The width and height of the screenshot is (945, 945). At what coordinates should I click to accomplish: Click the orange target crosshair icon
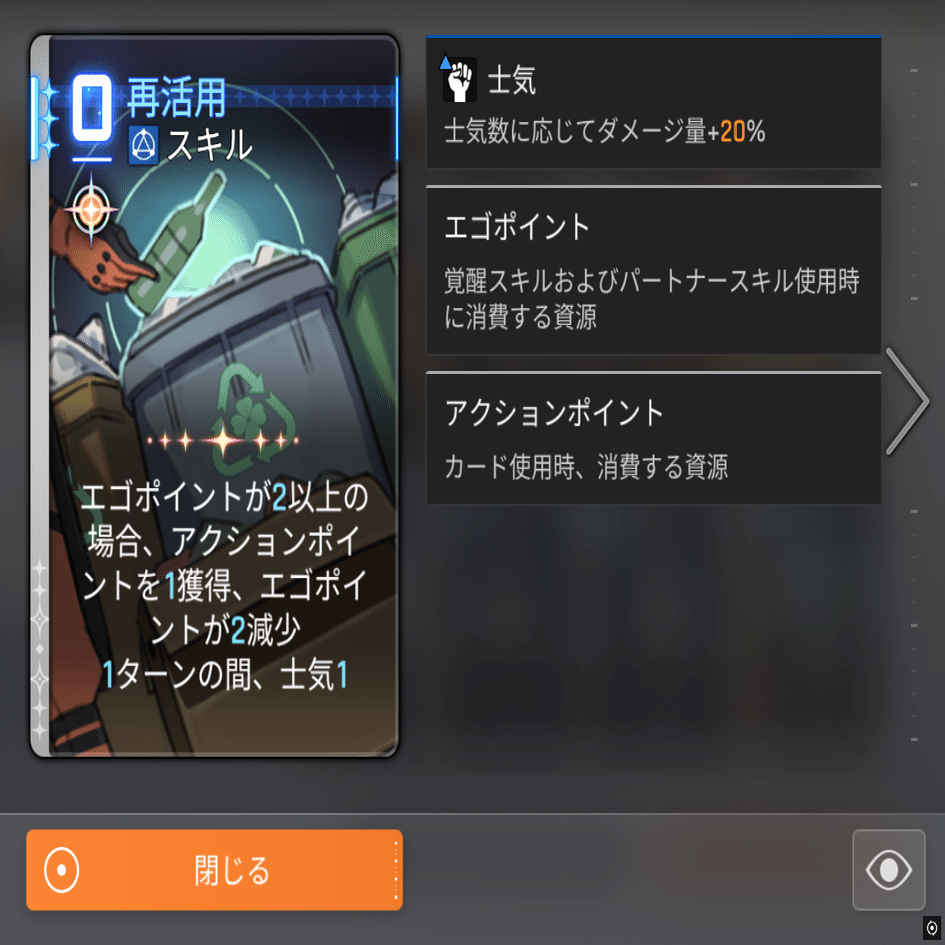(92, 209)
